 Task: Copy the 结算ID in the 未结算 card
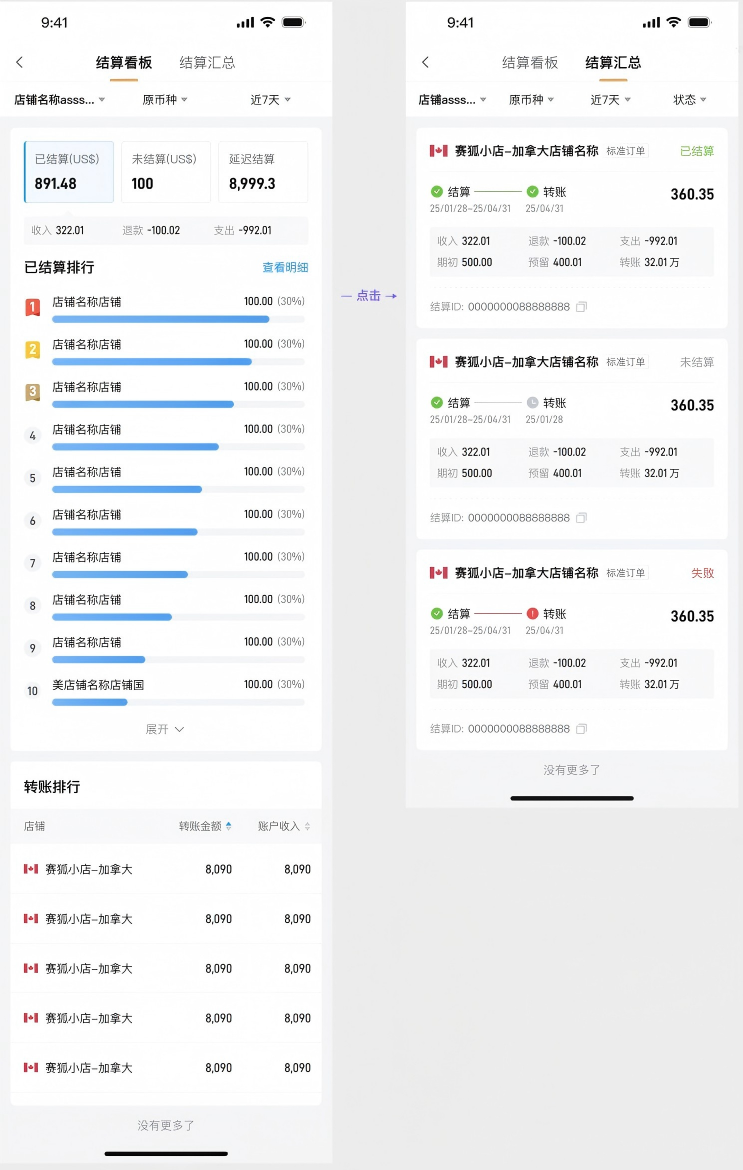click(x=581, y=518)
